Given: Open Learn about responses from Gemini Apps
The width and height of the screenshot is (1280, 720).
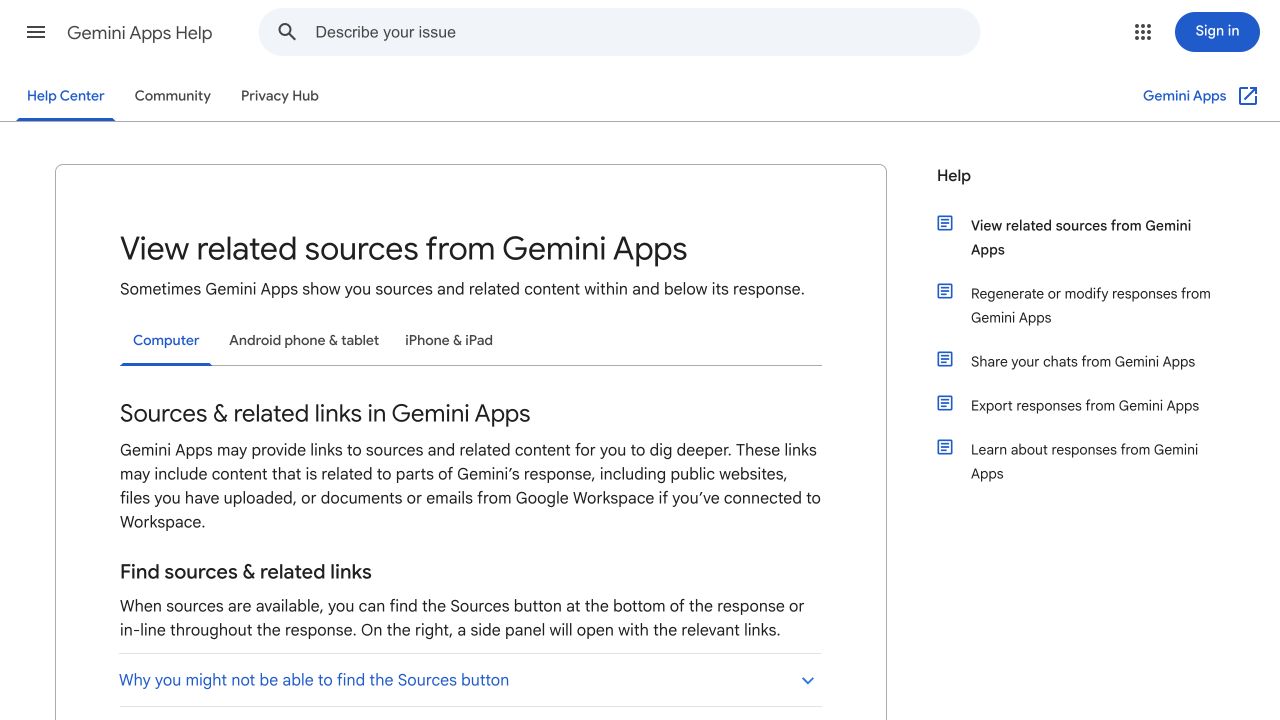Looking at the screenshot, I should [1084, 461].
